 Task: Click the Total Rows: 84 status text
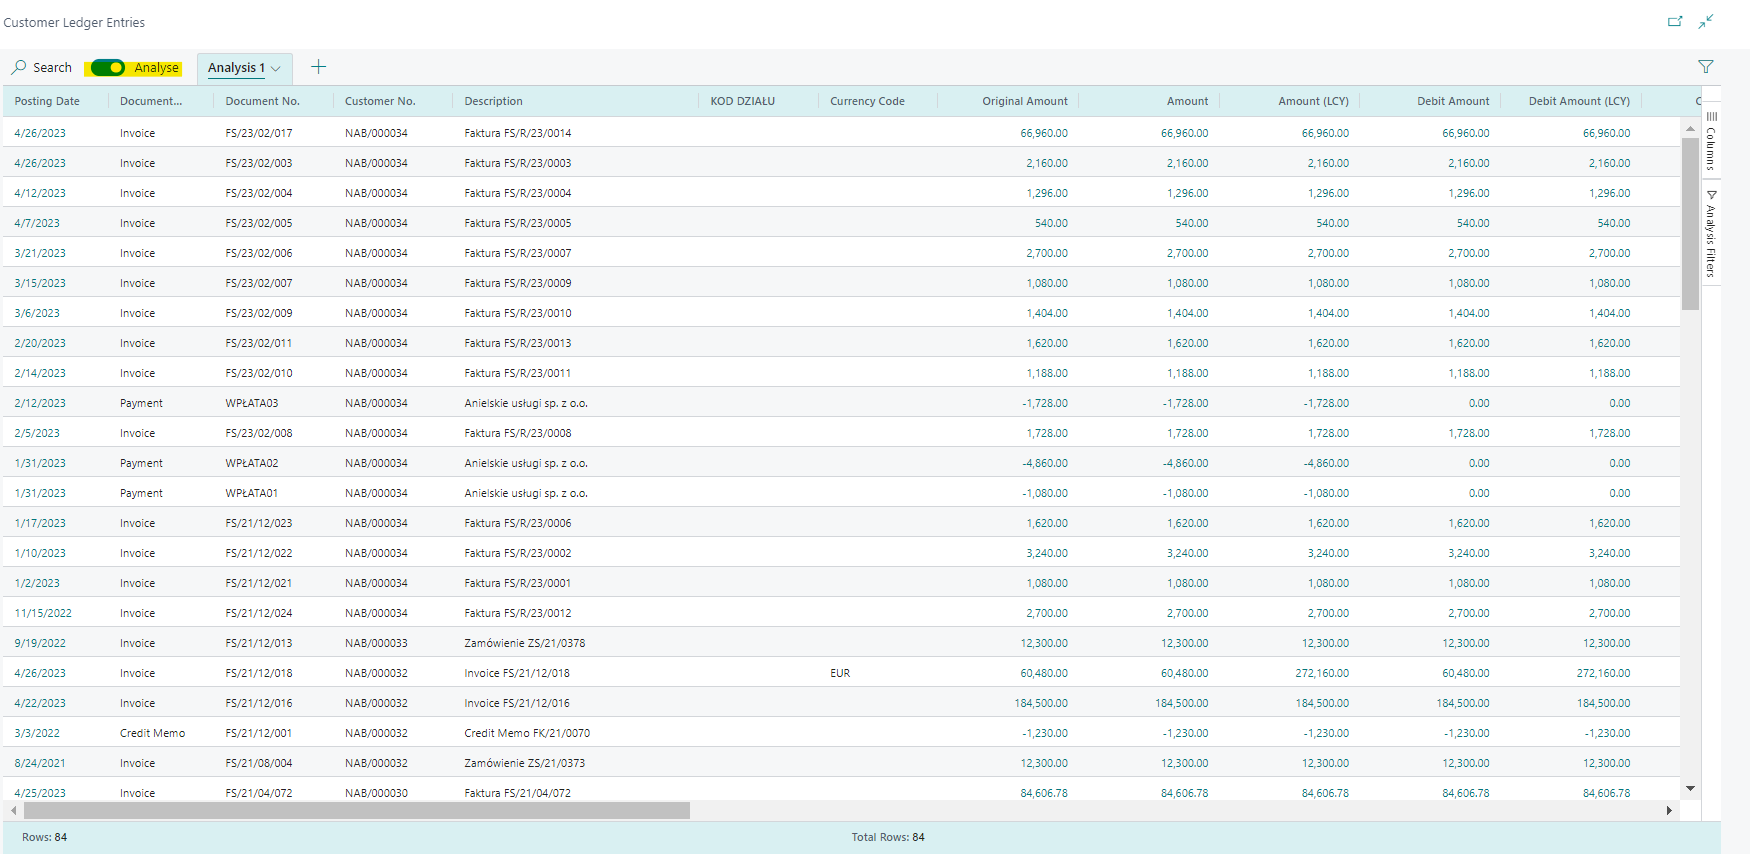pos(888,837)
